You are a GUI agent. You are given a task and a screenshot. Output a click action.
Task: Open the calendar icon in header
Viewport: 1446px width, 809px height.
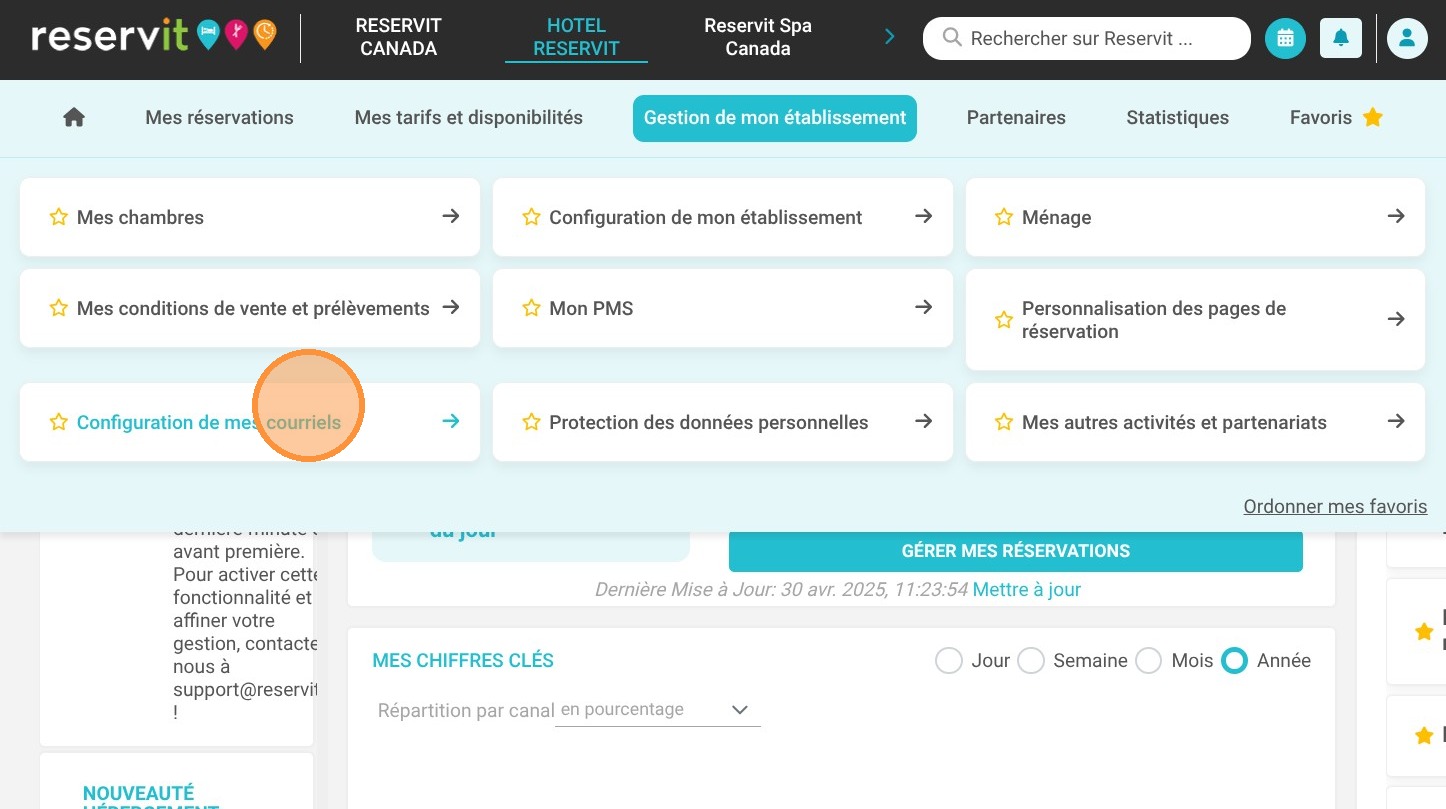[1285, 39]
